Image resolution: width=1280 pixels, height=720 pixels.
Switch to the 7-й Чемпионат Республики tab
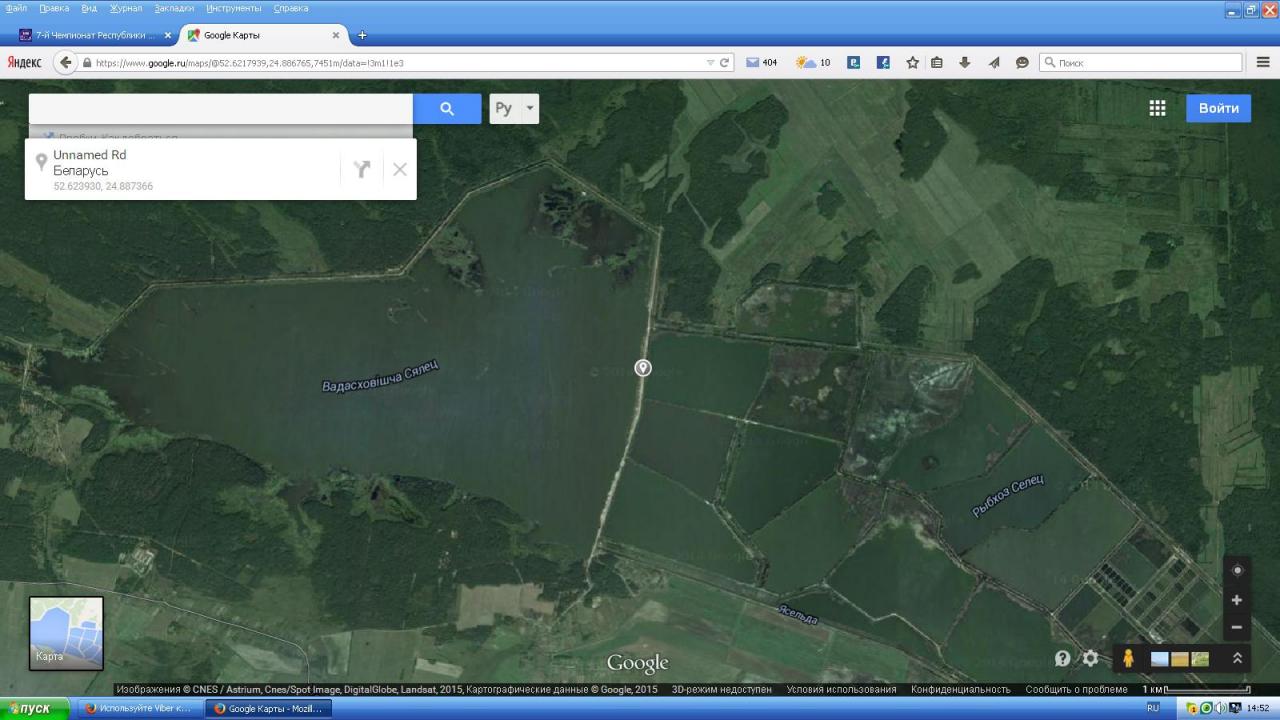(95, 35)
